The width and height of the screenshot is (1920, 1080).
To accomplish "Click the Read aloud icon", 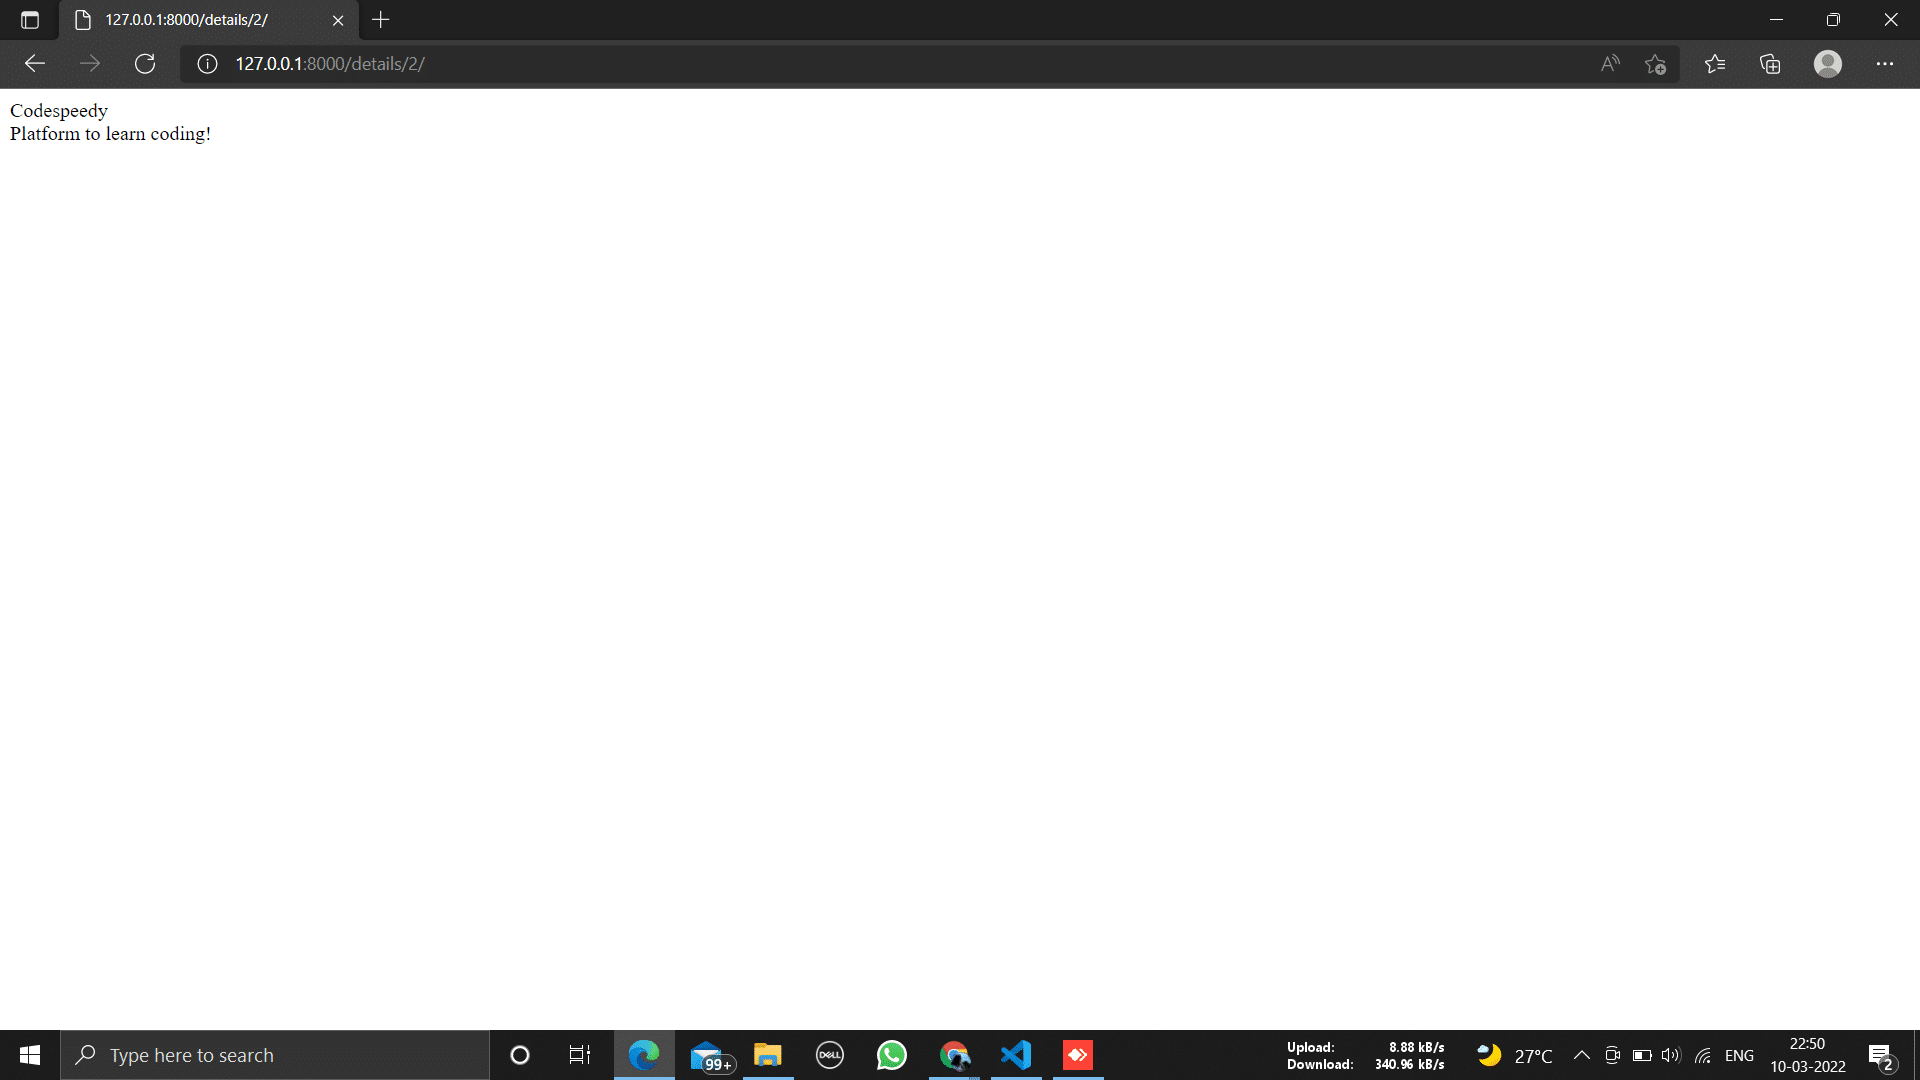I will point(1610,64).
